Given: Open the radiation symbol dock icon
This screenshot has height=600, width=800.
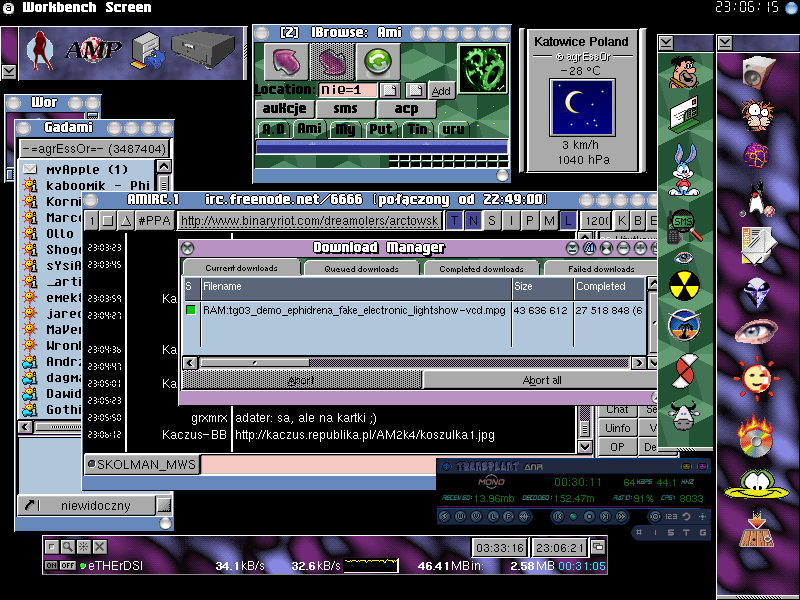Looking at the screenshot, I should [684, 285].
